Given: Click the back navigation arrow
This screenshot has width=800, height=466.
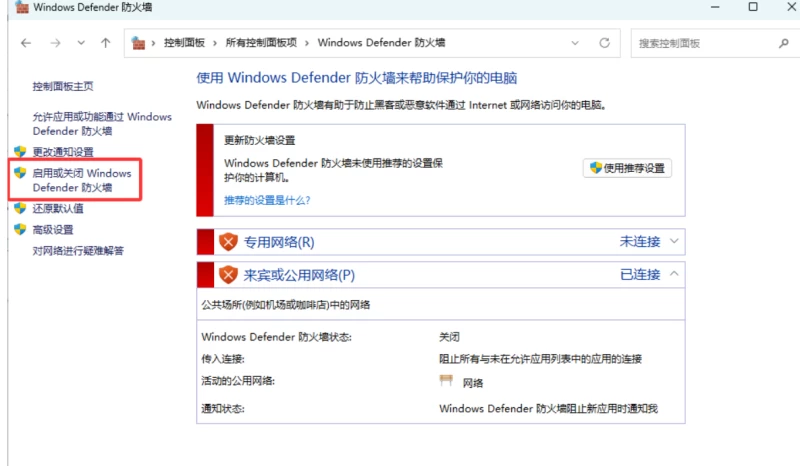Looking at the screenshot, I should [x=26, y=43].
